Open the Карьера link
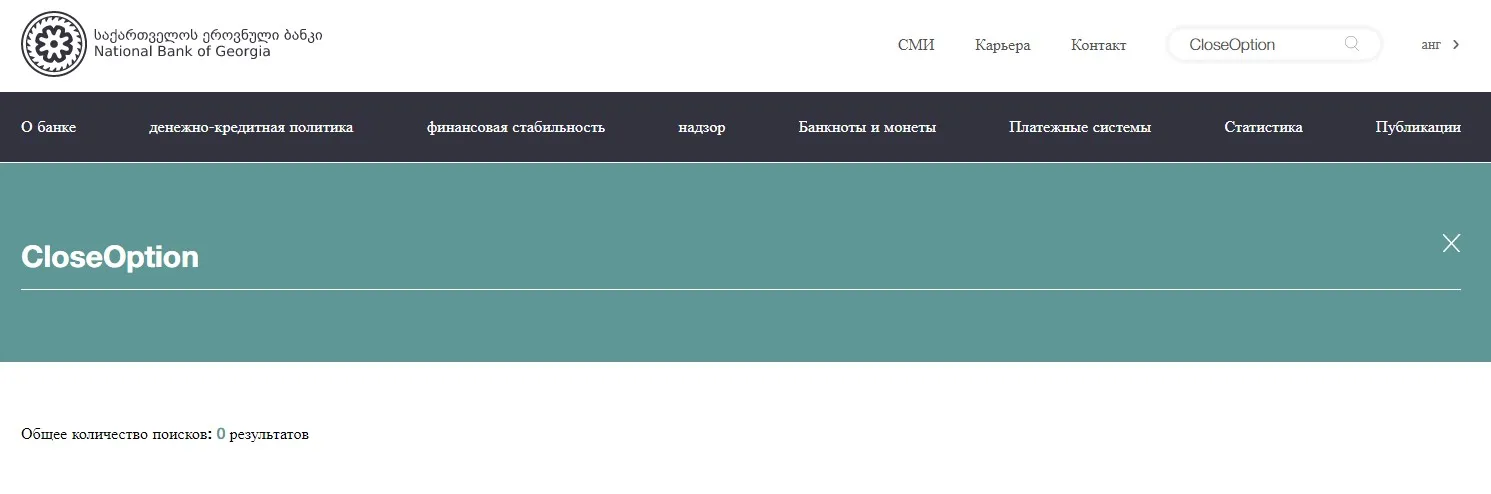Viewport: 1491px width, 494px height. point(1002,45)
